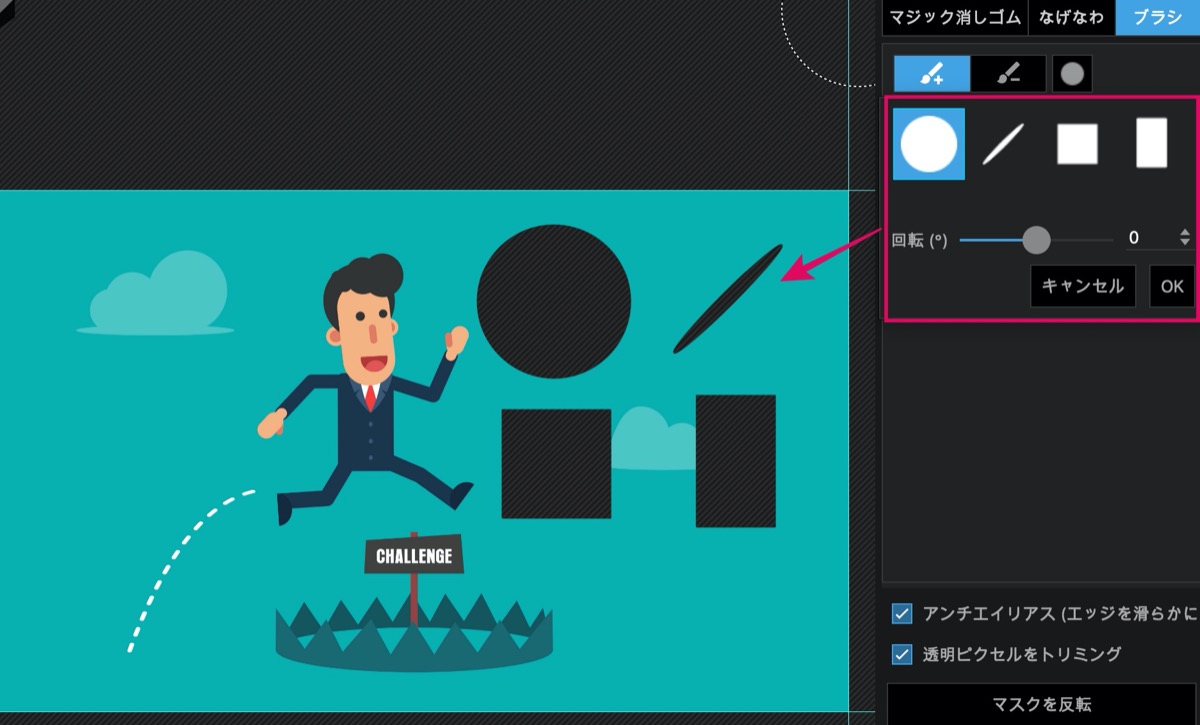Viewport: 1200px width, 725px height.
Task: Choose the round circle brush shape
Action: coord(929,144)
